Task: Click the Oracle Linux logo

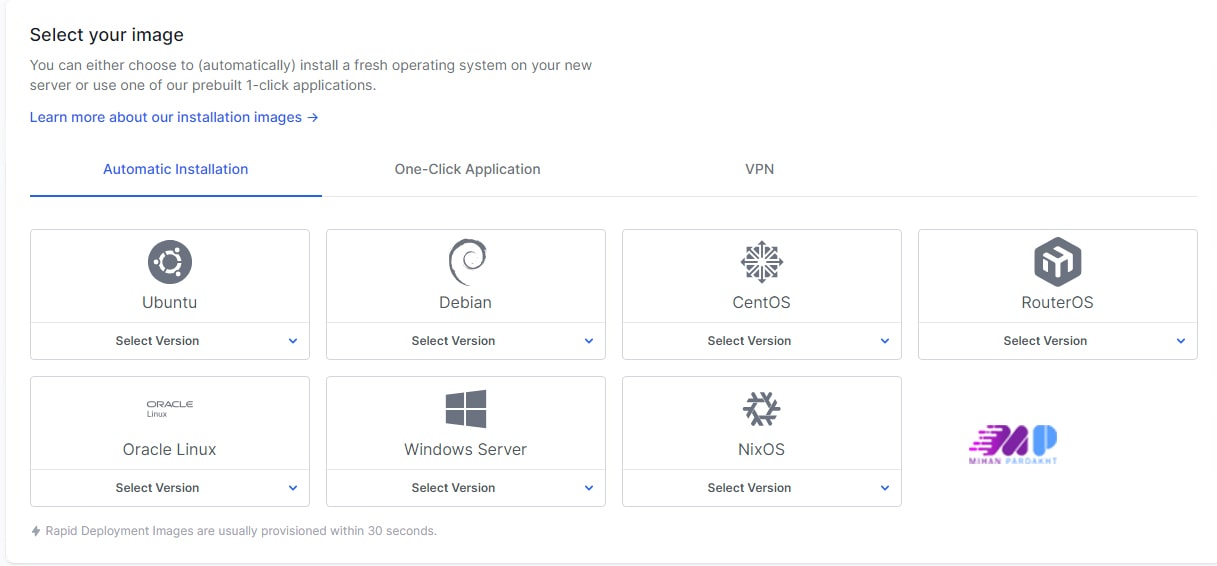Action: click(169, 408)
